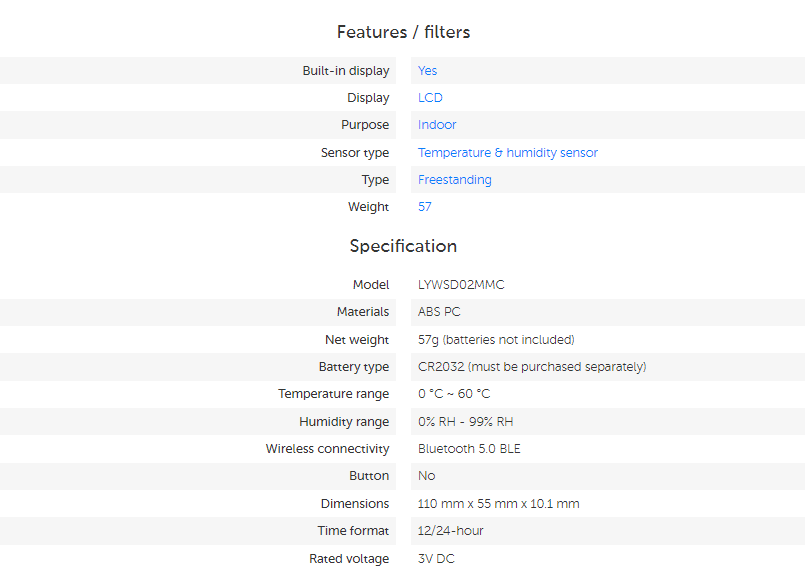Click the 0 °C ~ 60 °C temperature value
Viewport: 805px width, 583px height.
click(x=454, y=394)
